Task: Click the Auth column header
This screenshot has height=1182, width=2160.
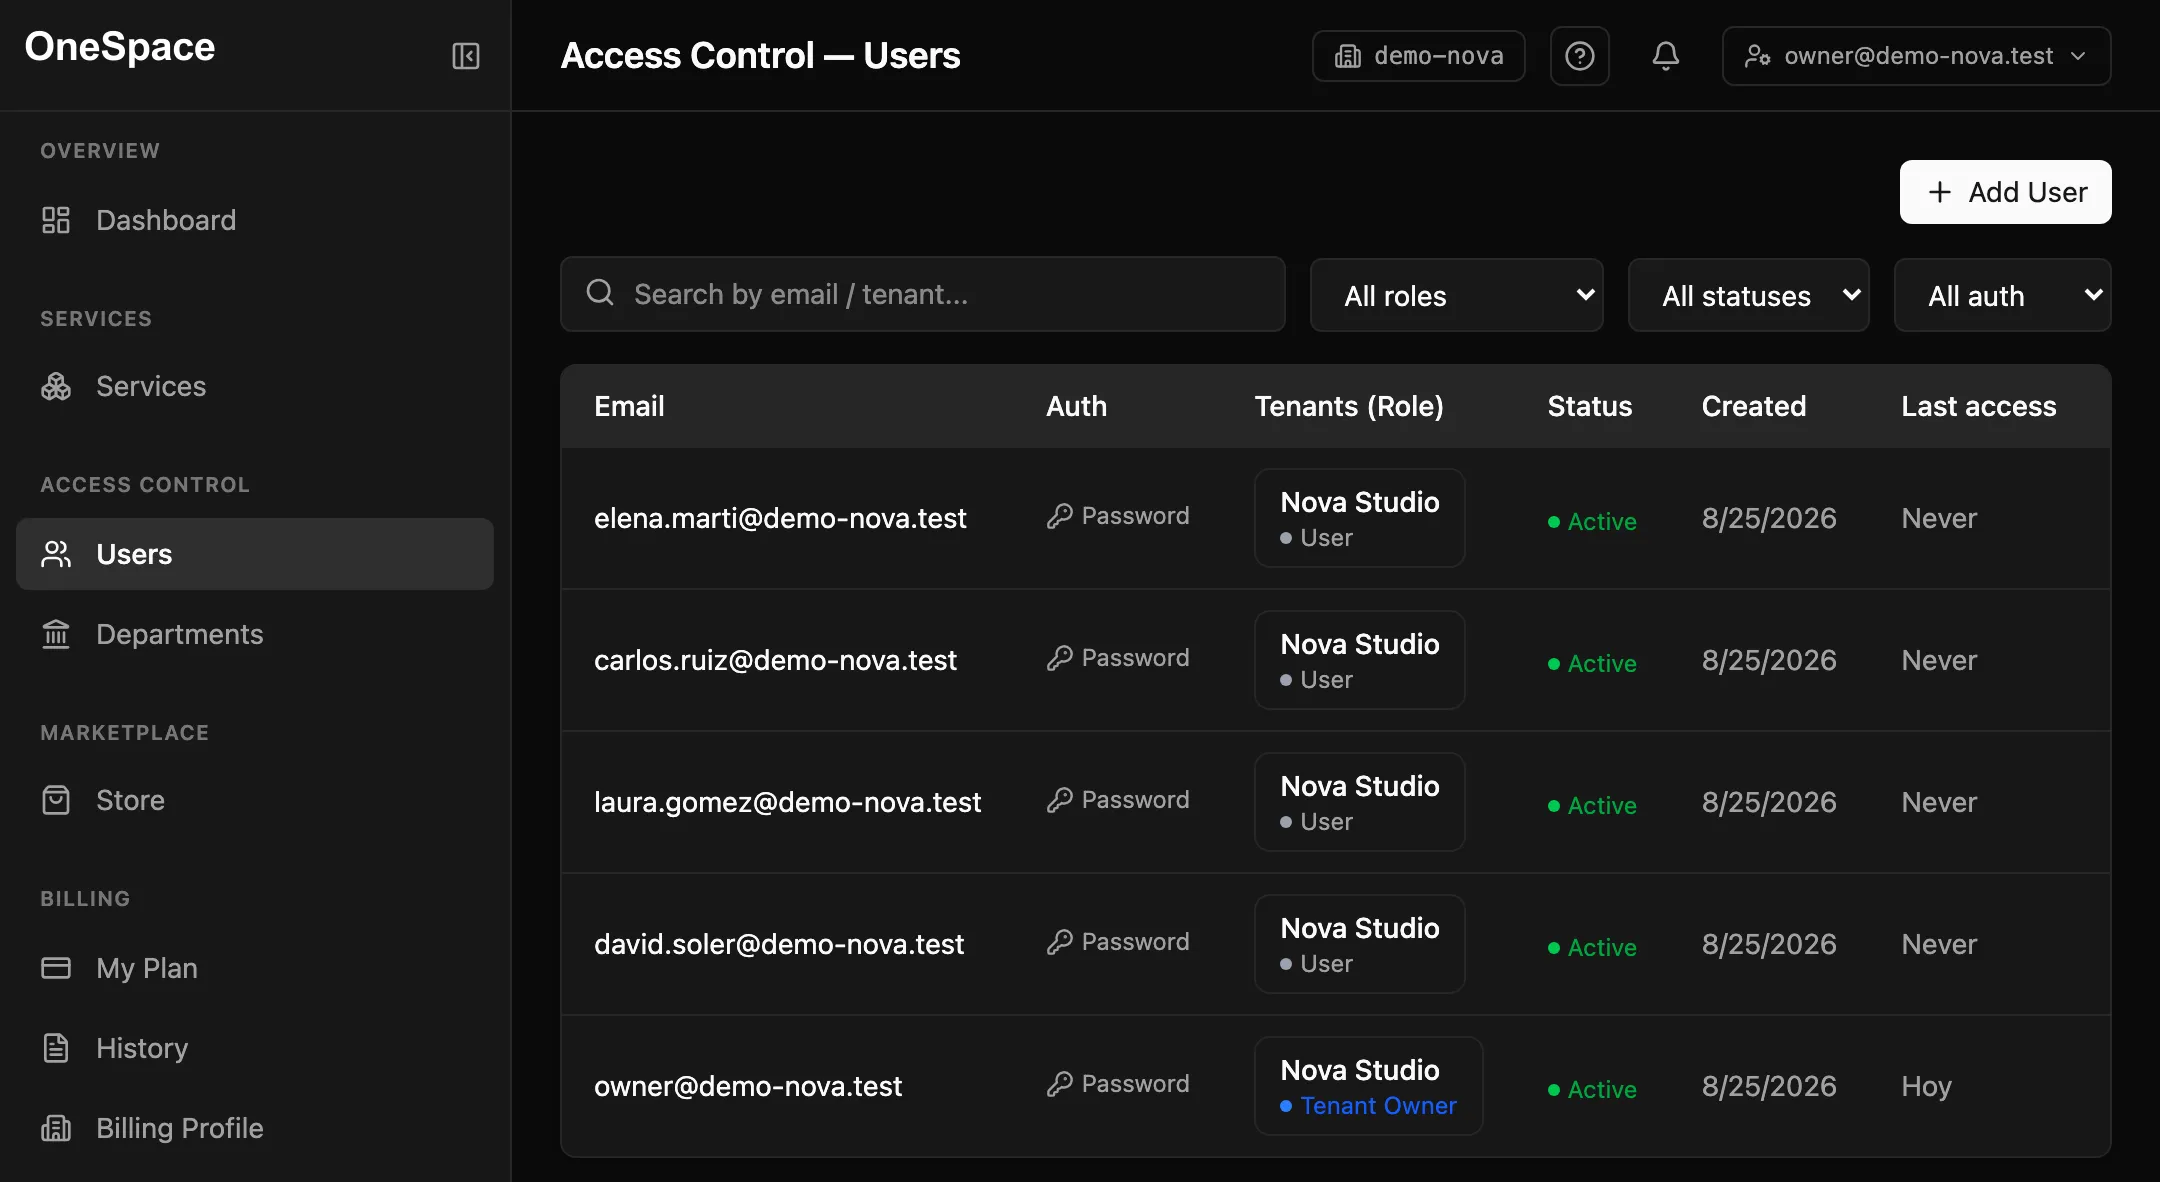Action: (x=1076, y=406)
